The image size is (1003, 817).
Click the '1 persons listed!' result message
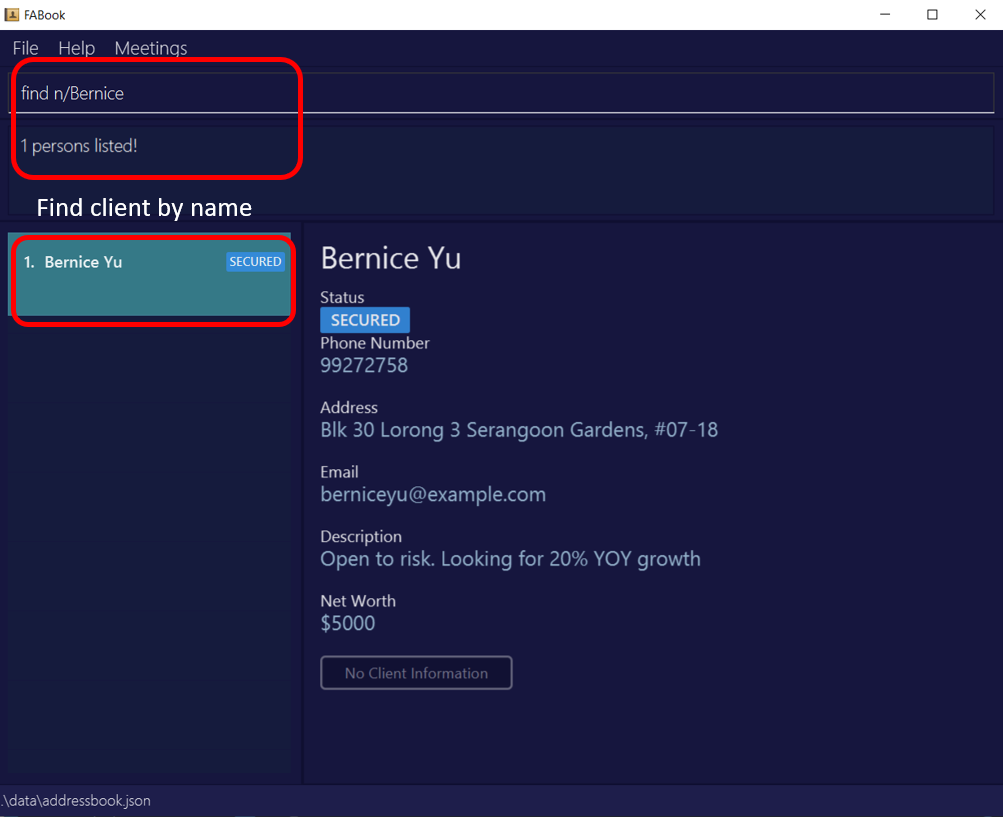tap(79, 146)
